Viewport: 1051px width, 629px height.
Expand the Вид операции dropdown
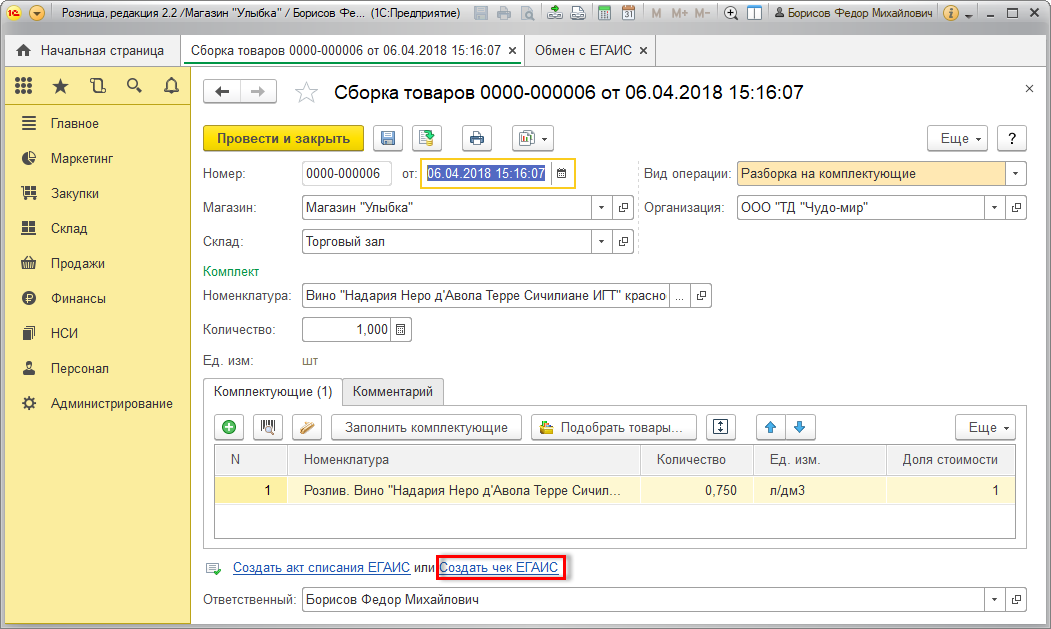tap(1015, 174)
